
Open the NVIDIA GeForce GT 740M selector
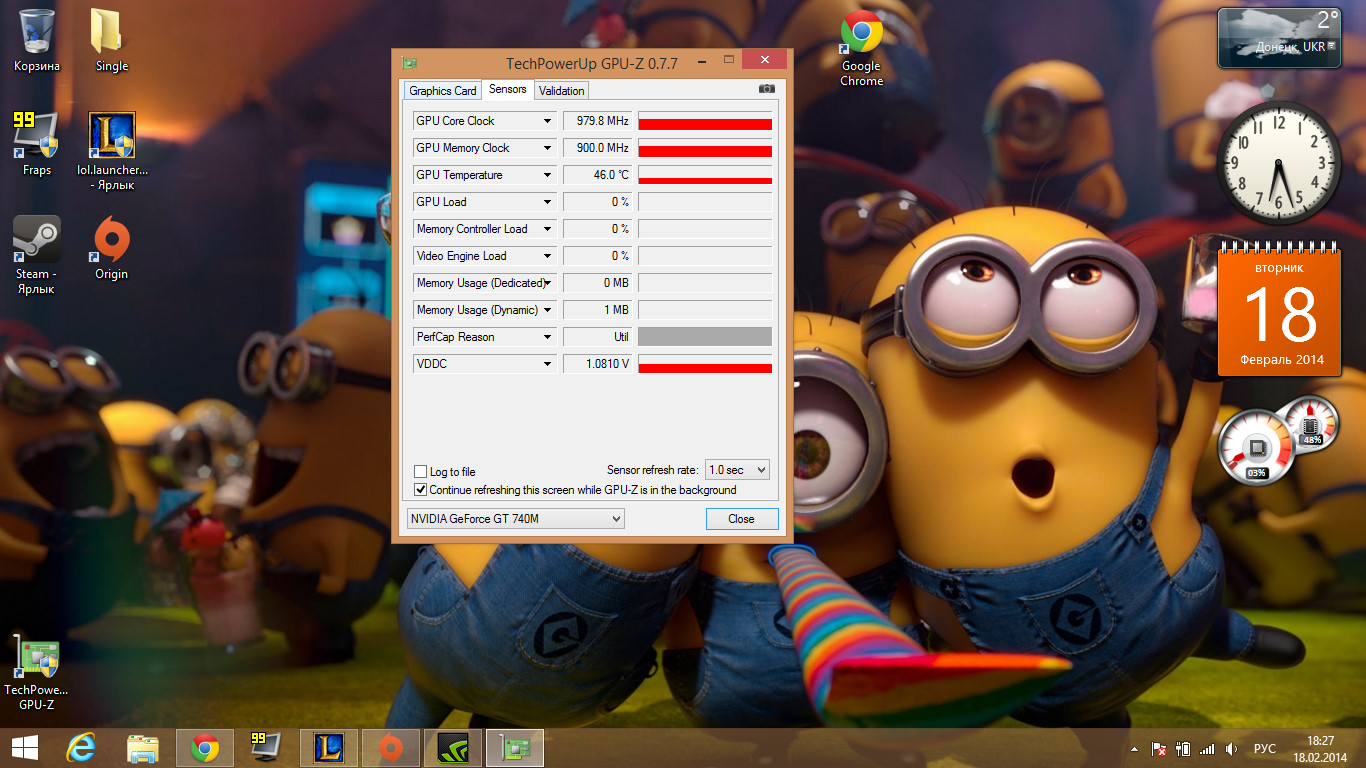pyautogui.click(x=516, y=519)
